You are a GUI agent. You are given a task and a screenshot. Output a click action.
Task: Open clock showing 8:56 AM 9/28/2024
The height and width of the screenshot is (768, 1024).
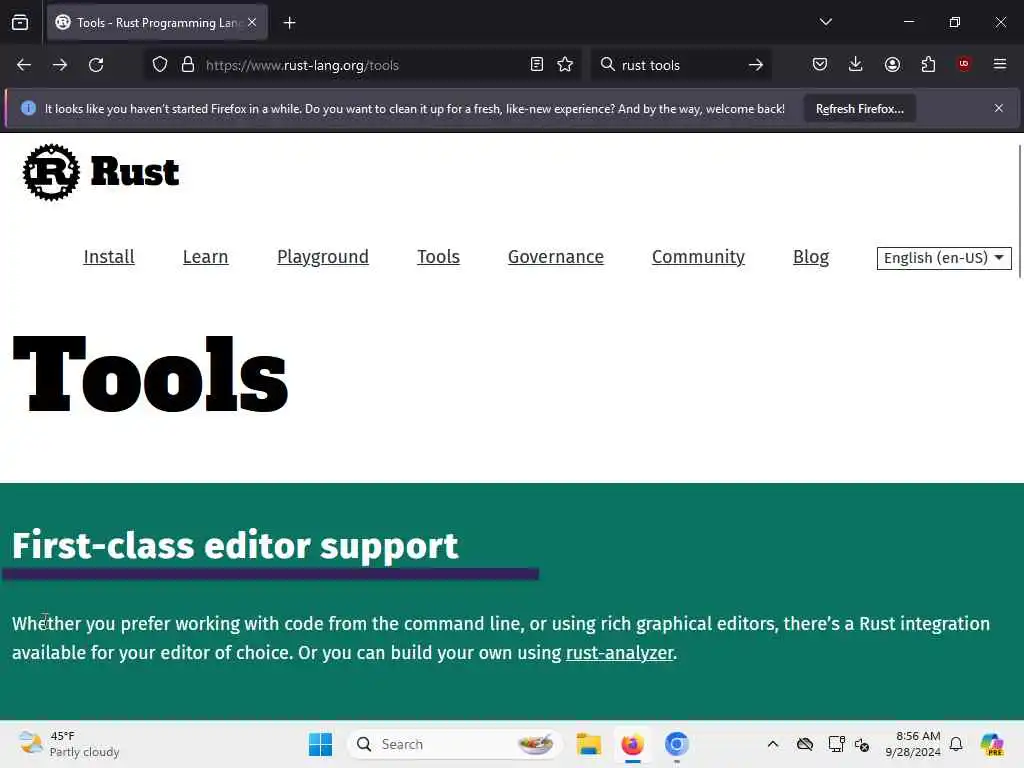(x=913, y=744)
